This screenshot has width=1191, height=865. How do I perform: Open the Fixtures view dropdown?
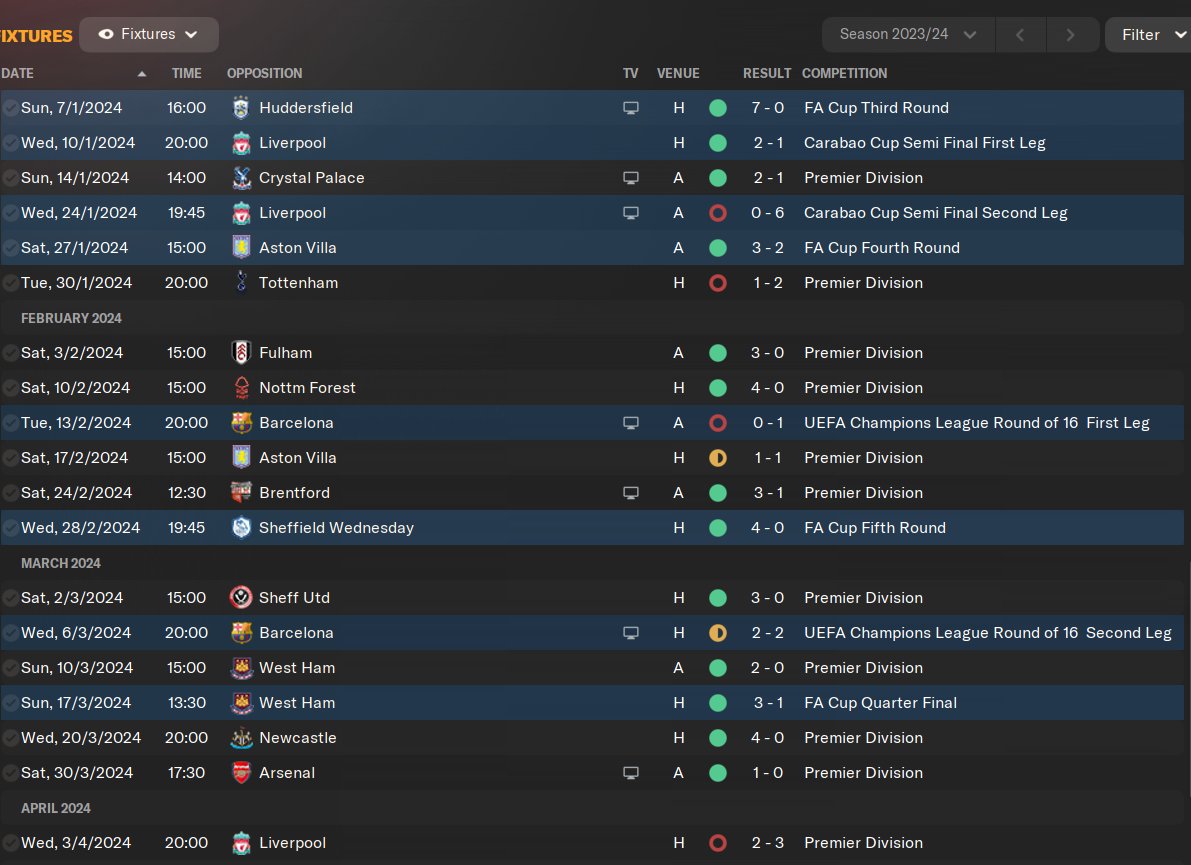[149, 34]
